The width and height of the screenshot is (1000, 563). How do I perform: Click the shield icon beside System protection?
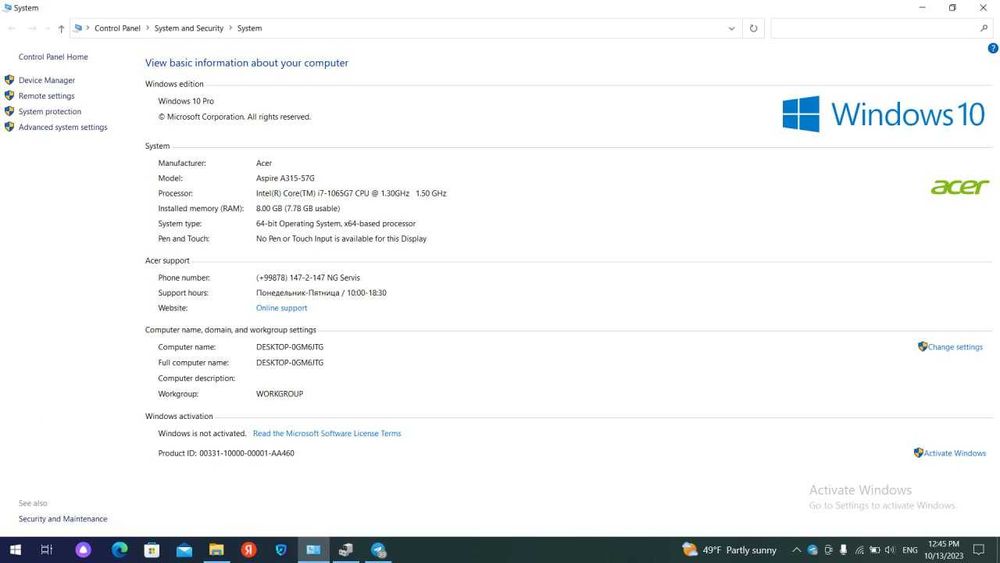[9, 111]
